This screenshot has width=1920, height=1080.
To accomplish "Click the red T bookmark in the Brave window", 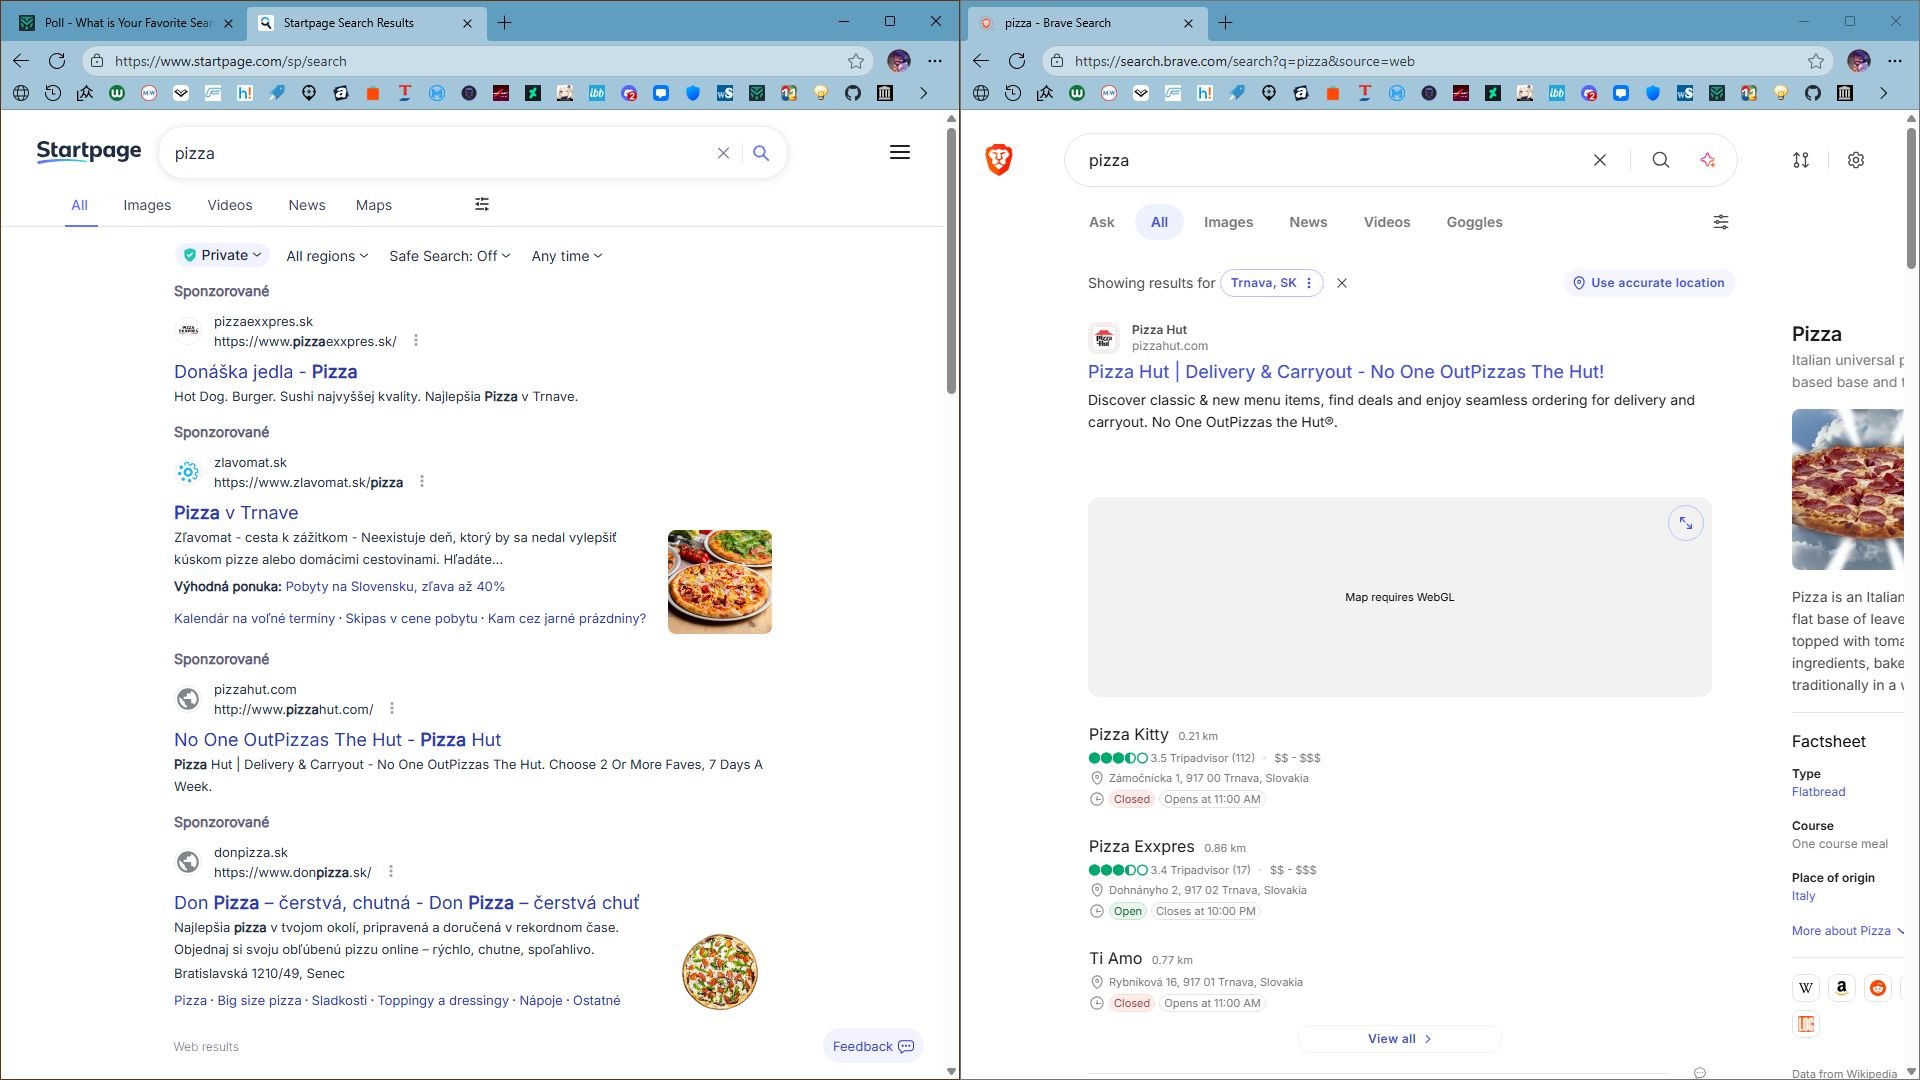I will coord(1365,93).
